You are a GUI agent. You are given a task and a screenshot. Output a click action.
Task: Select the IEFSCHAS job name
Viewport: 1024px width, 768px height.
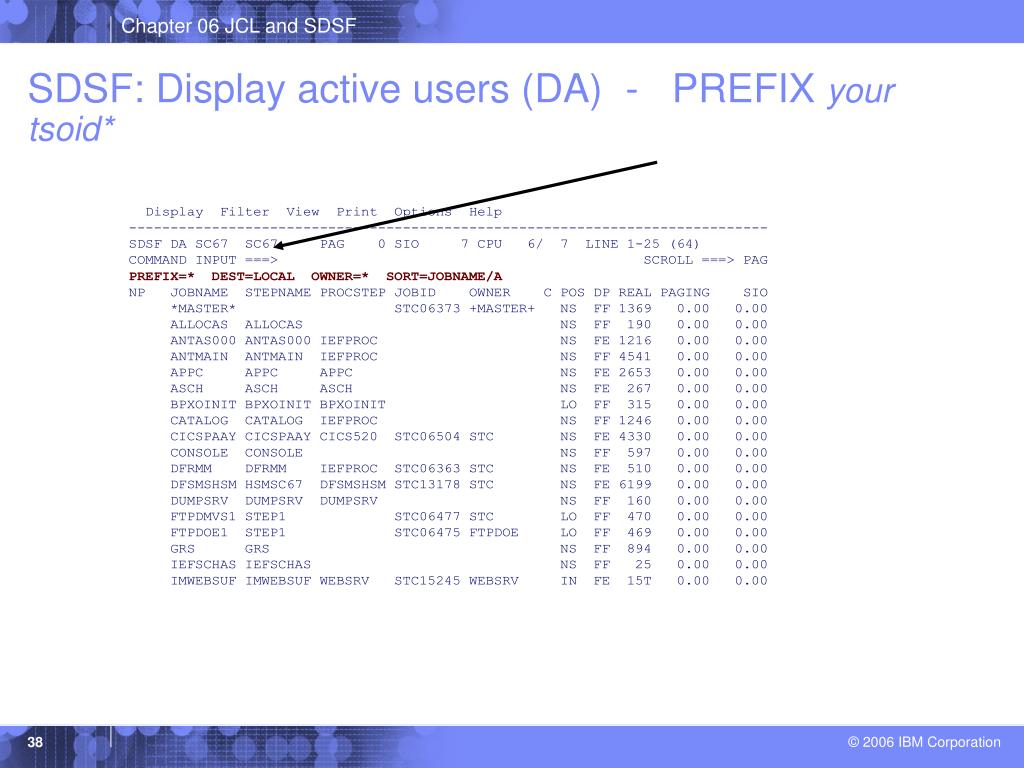pyautogui.click(x=203, y=565)
